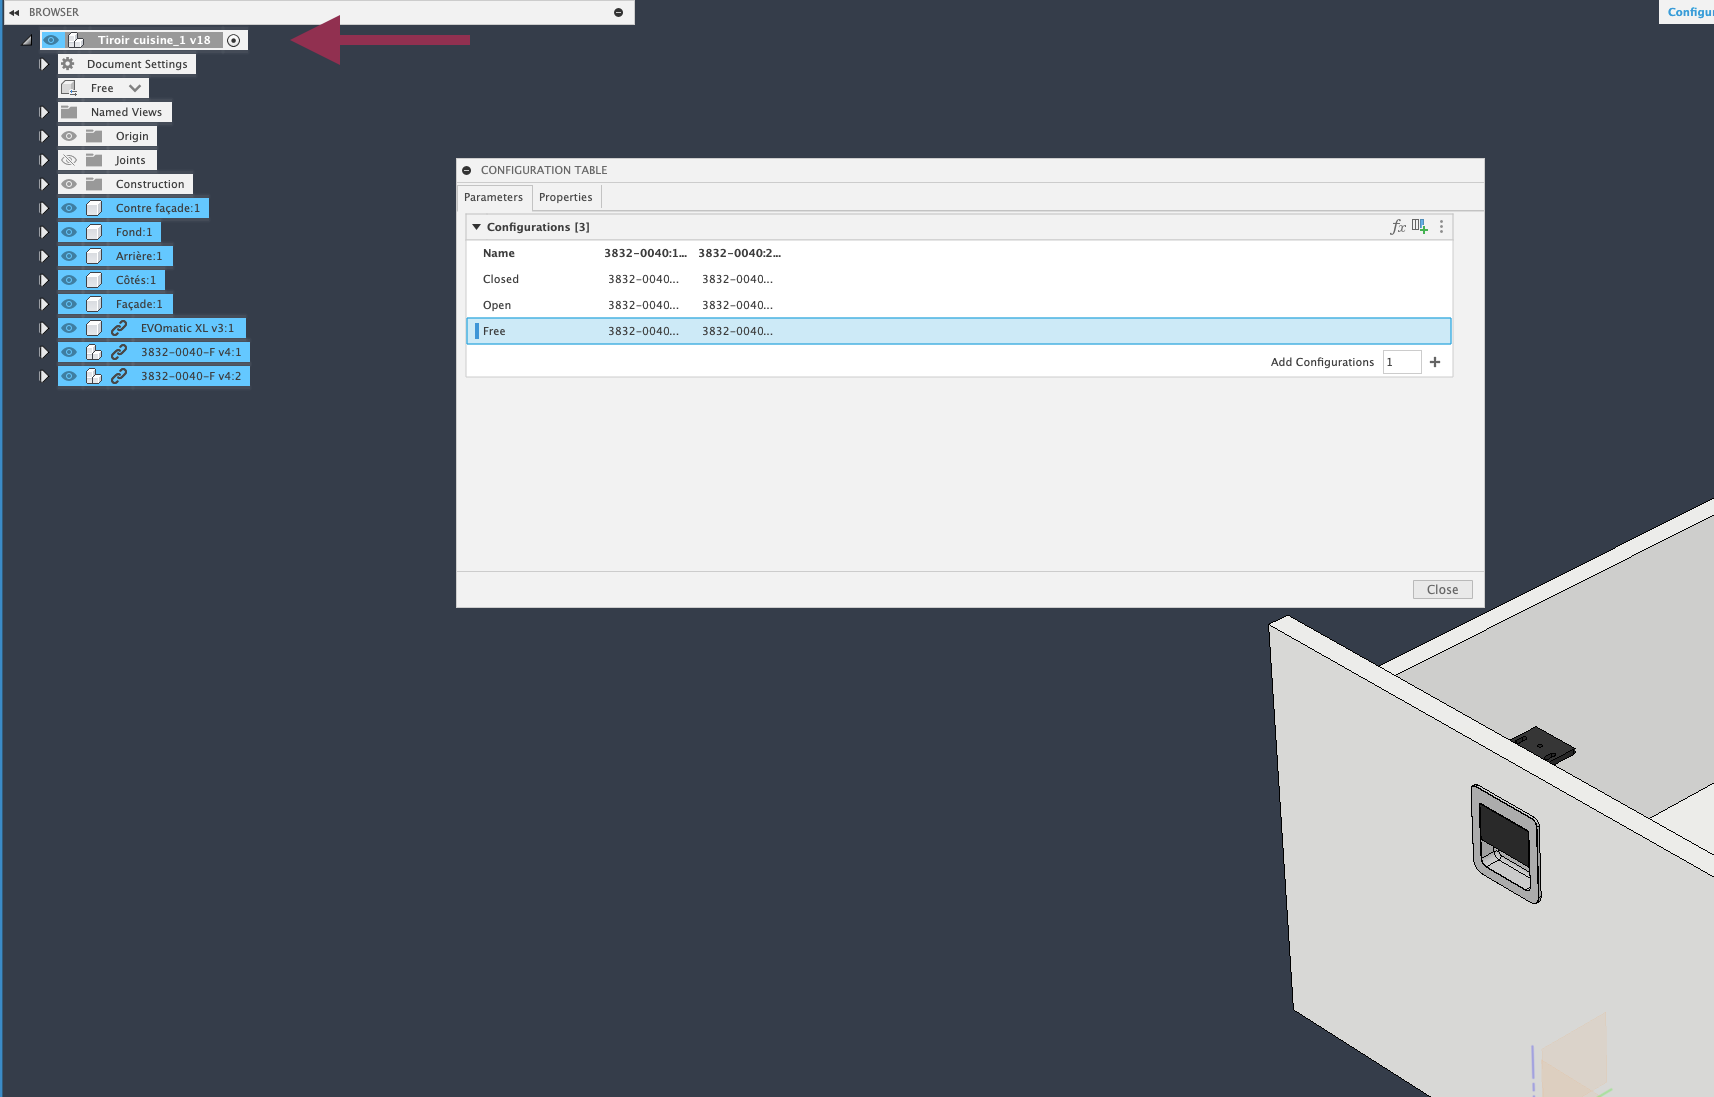Click the Add Configurations number field
The height and width of the screenshot is (1097, 1714).
point(1401,362)
